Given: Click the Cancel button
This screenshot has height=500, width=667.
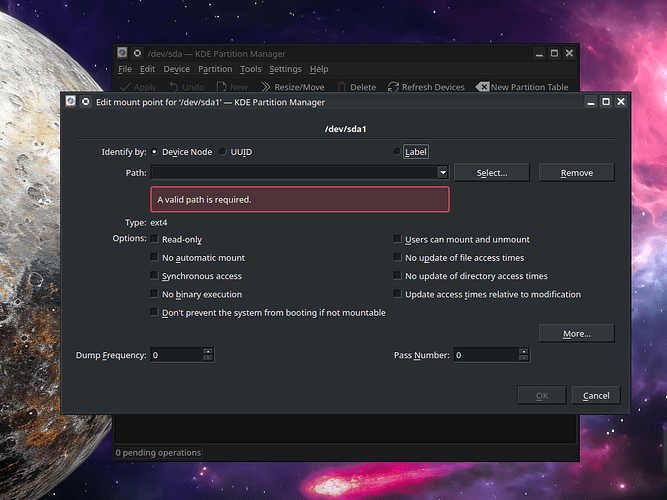Looking at the screenshot, I should point(596,395).
